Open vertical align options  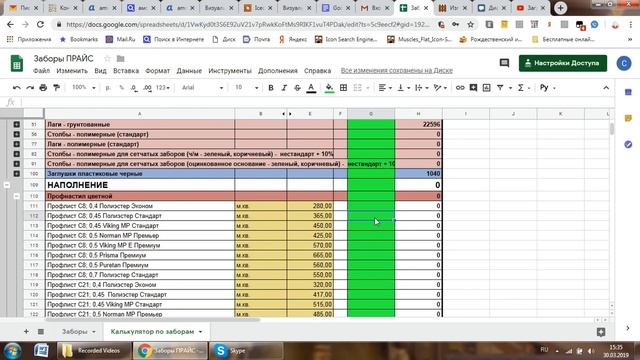(x=403, y=88)
